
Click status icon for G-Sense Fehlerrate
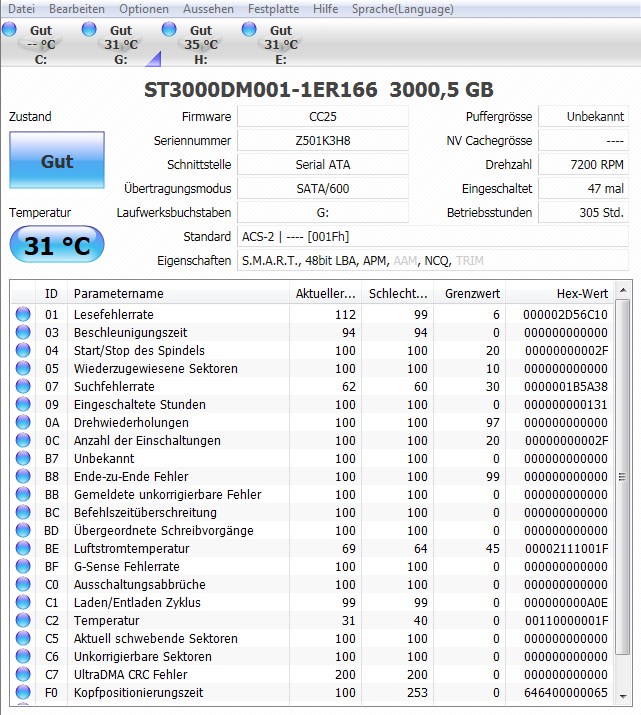(x=23, y=566)
